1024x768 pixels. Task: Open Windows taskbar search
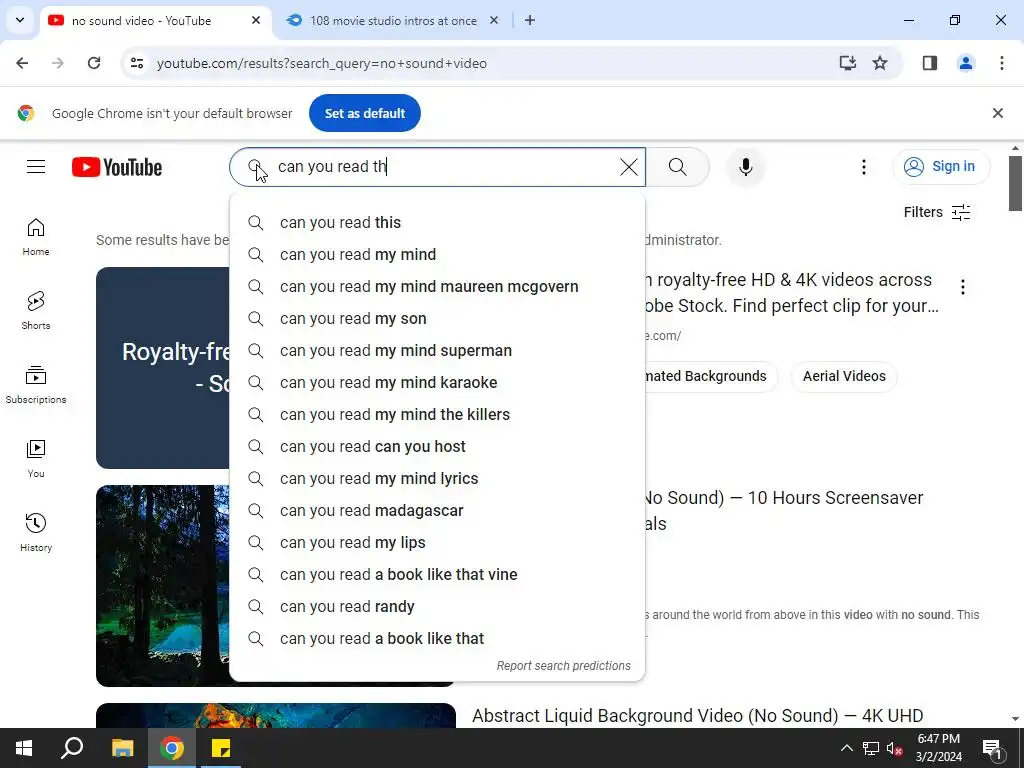pyautogui.click(x=72, y=748)
